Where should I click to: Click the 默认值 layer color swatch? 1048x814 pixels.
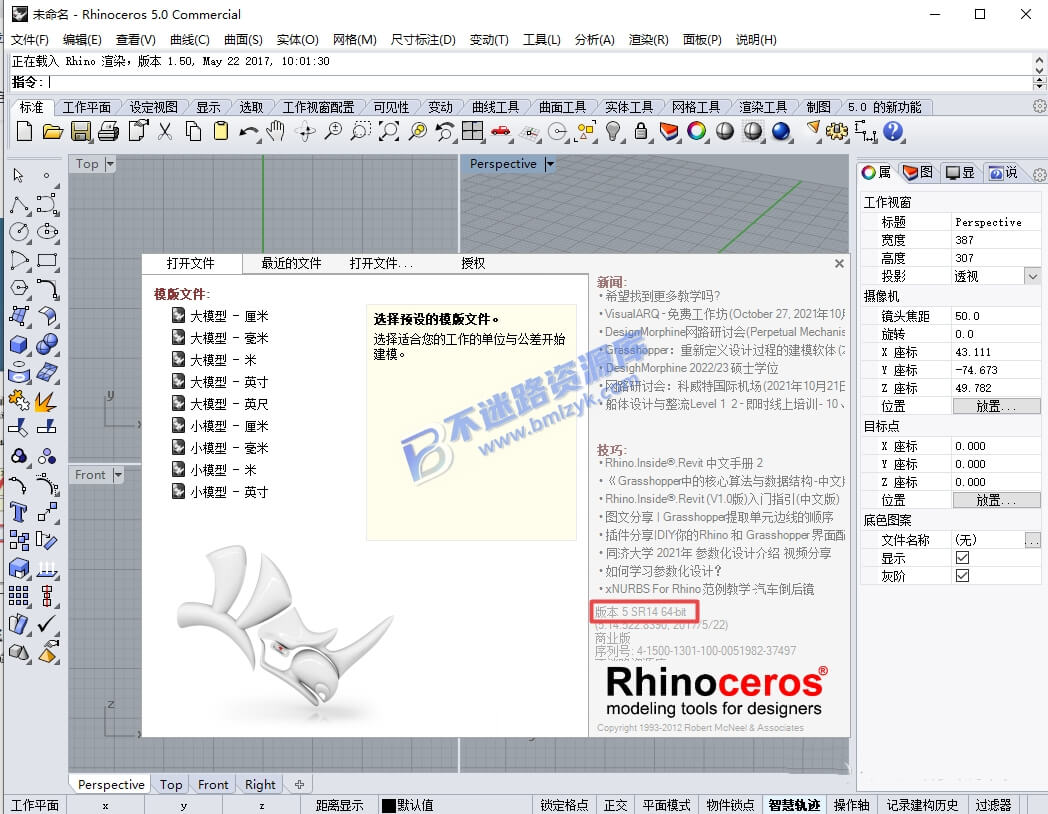click(x=388, y=805)
